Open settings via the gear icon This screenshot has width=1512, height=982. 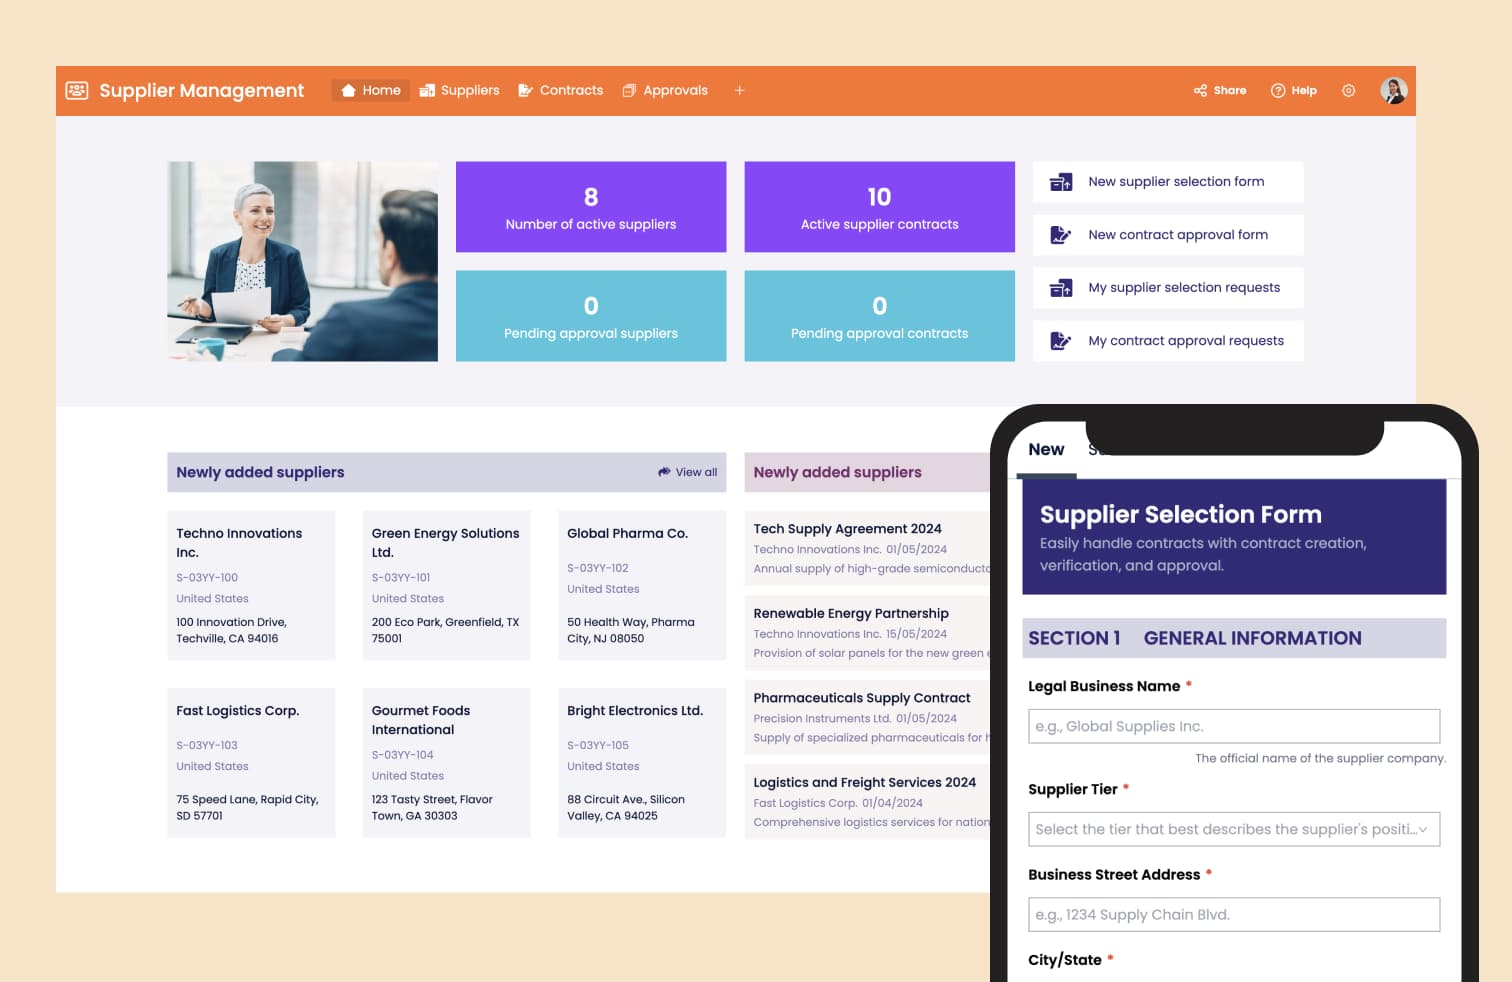tap(1348, 90)
